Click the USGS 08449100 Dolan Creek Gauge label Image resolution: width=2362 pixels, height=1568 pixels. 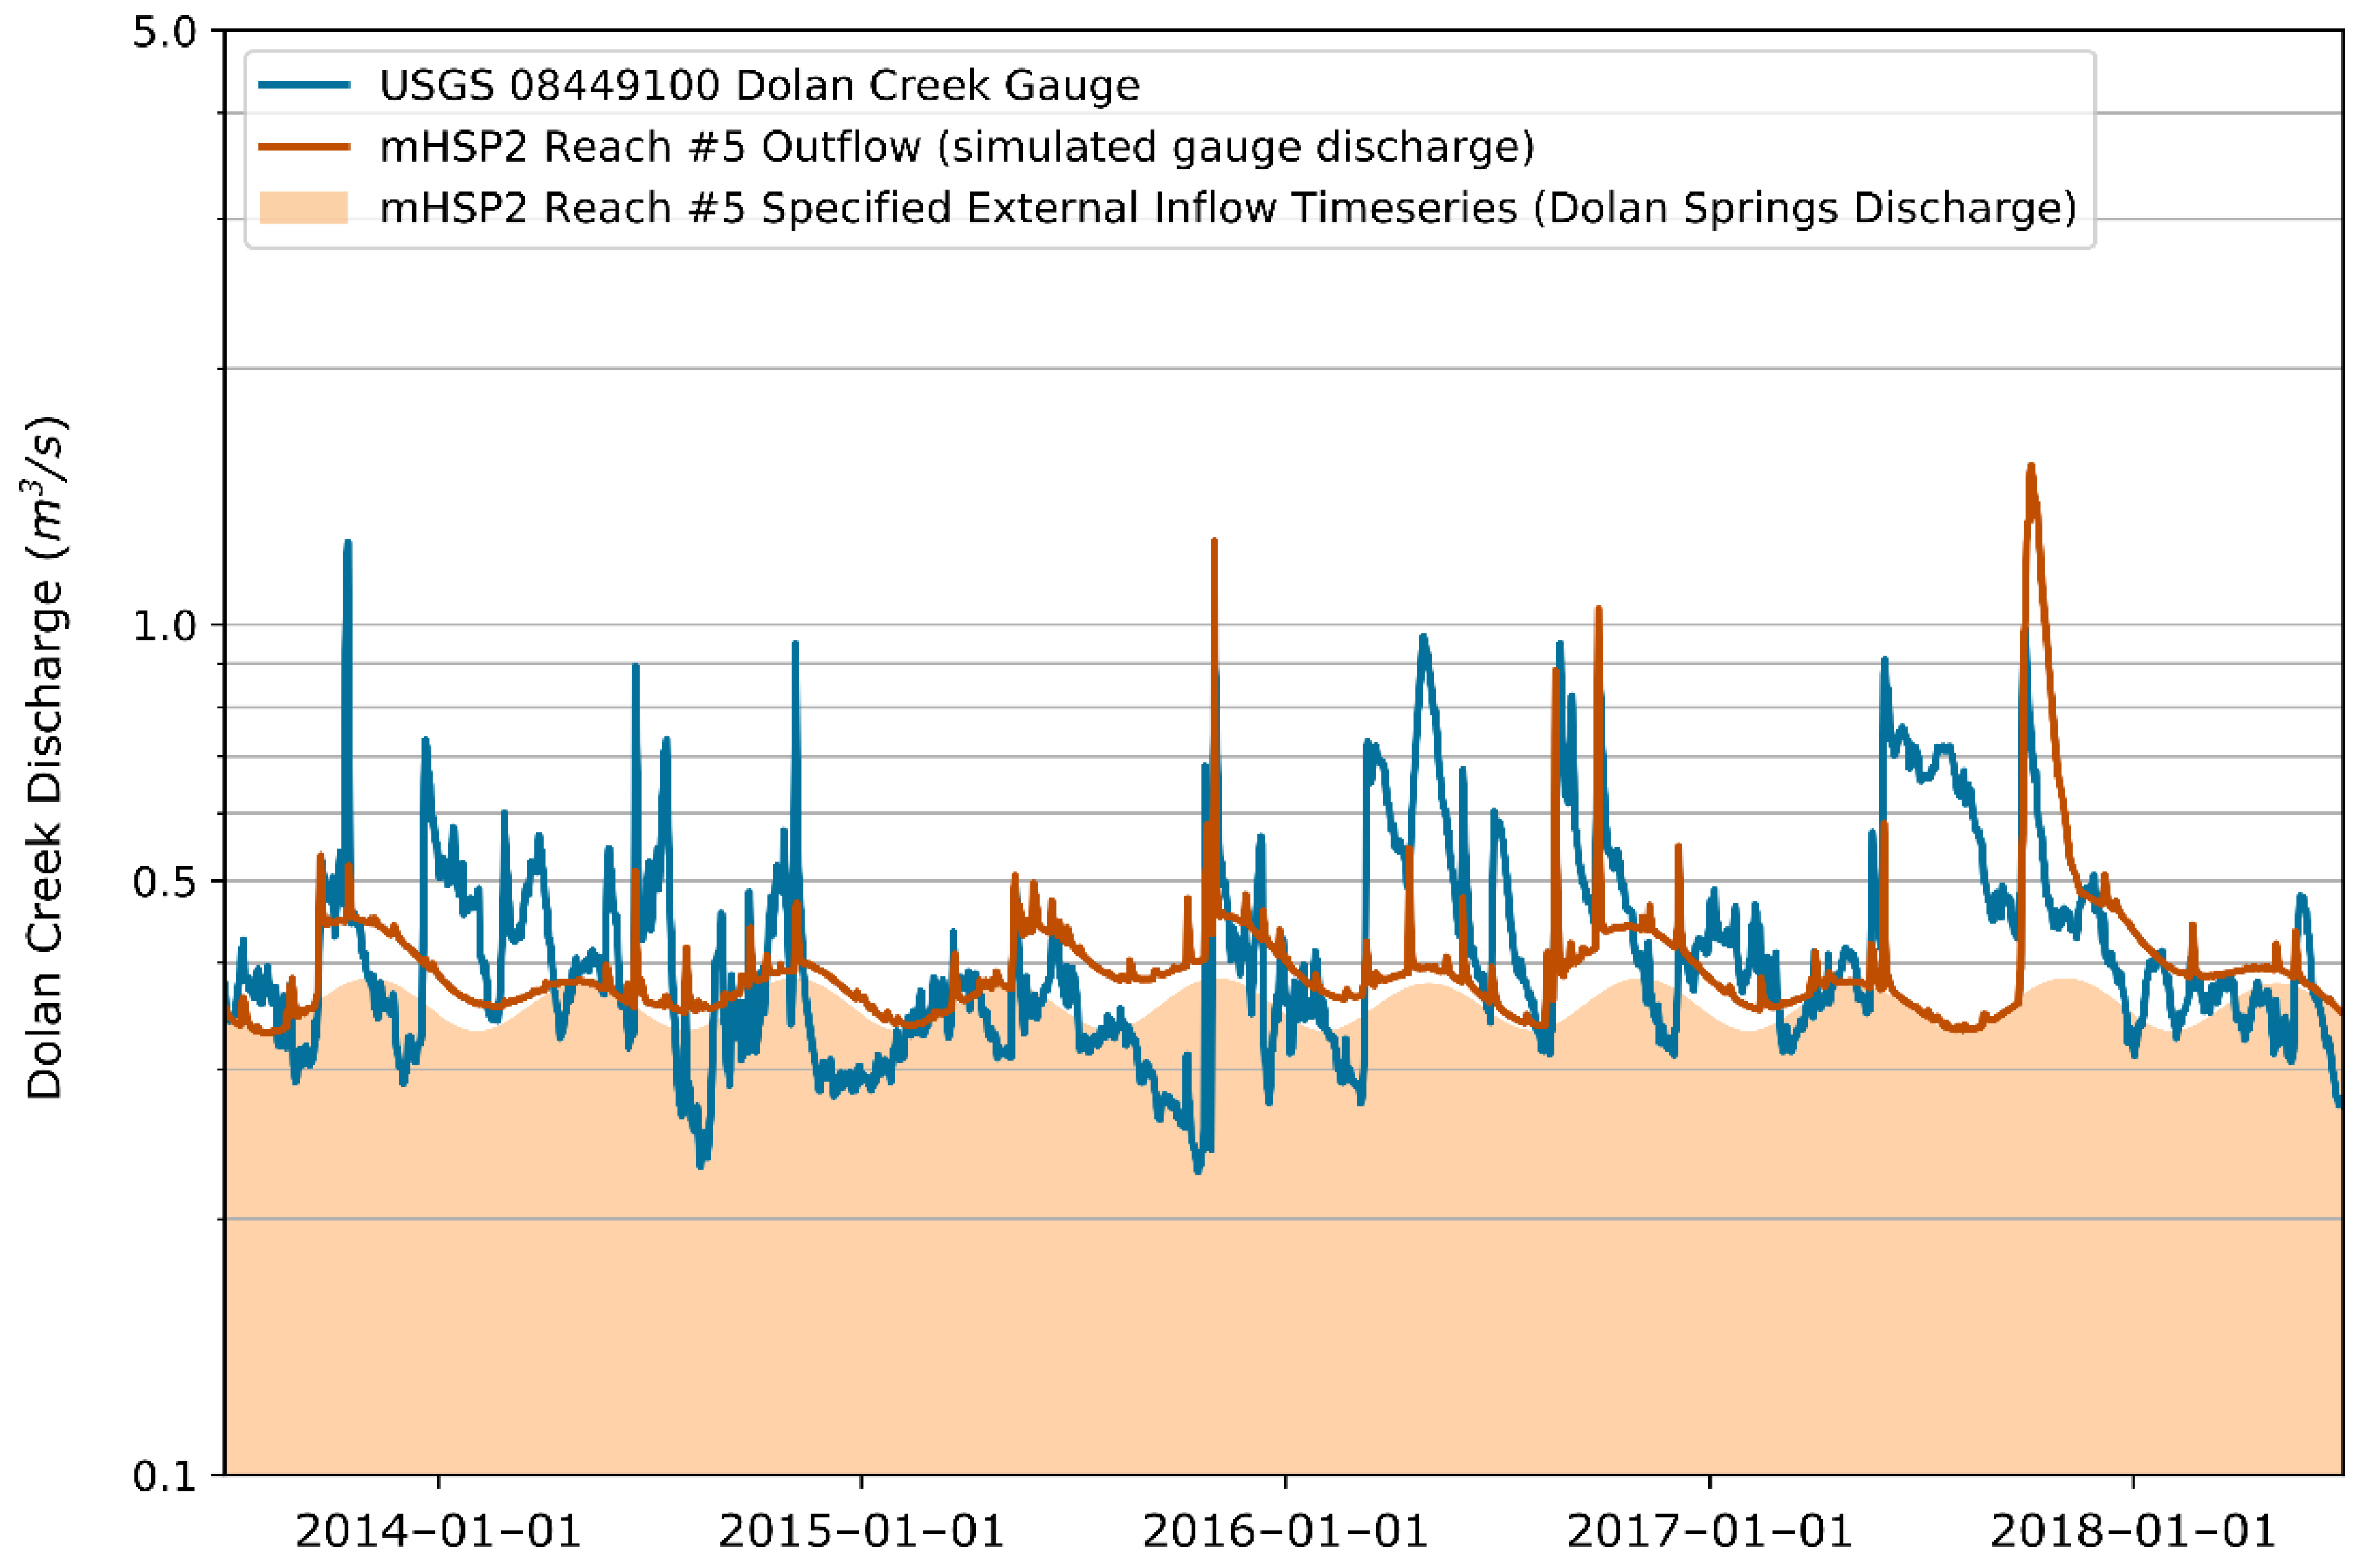coord(759,85)
